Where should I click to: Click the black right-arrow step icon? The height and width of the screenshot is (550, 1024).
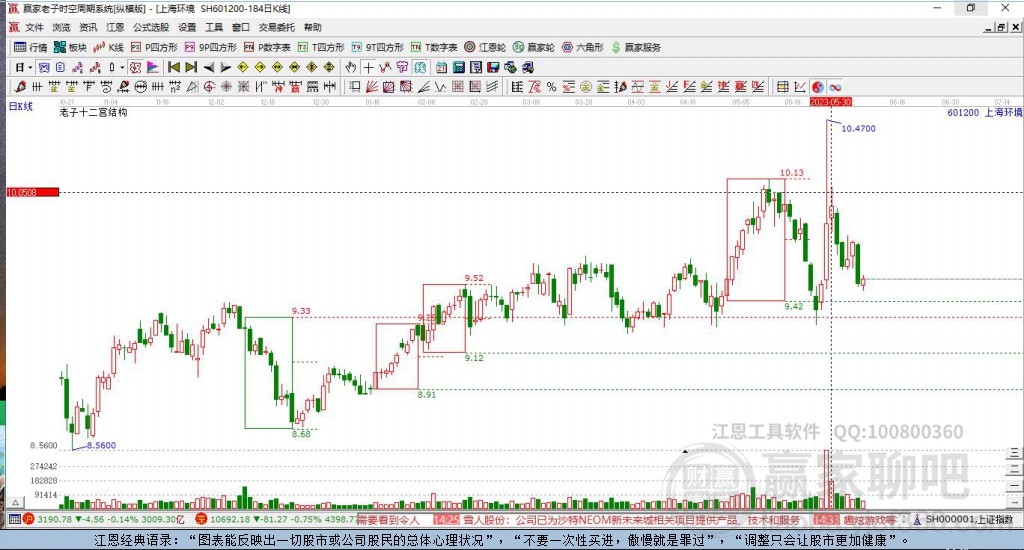click(225, 67)
